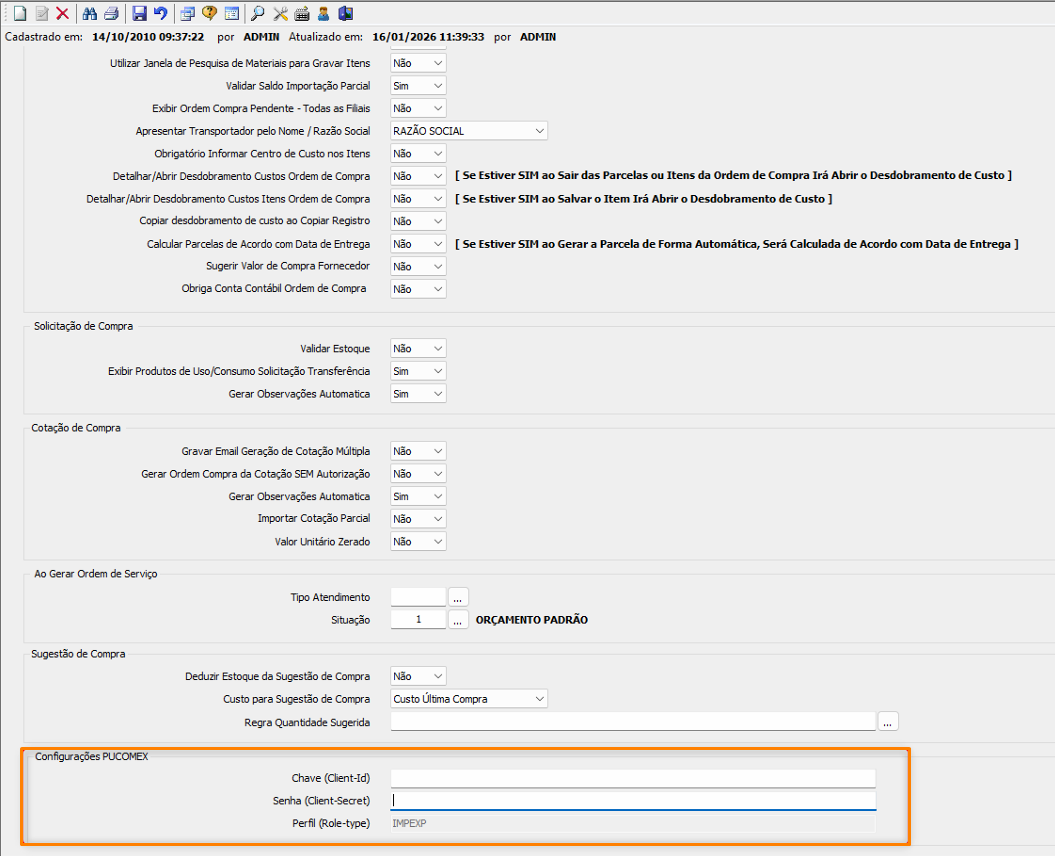
Task: Click the Situação lookup ellipsis button
Action: (458, 620)
